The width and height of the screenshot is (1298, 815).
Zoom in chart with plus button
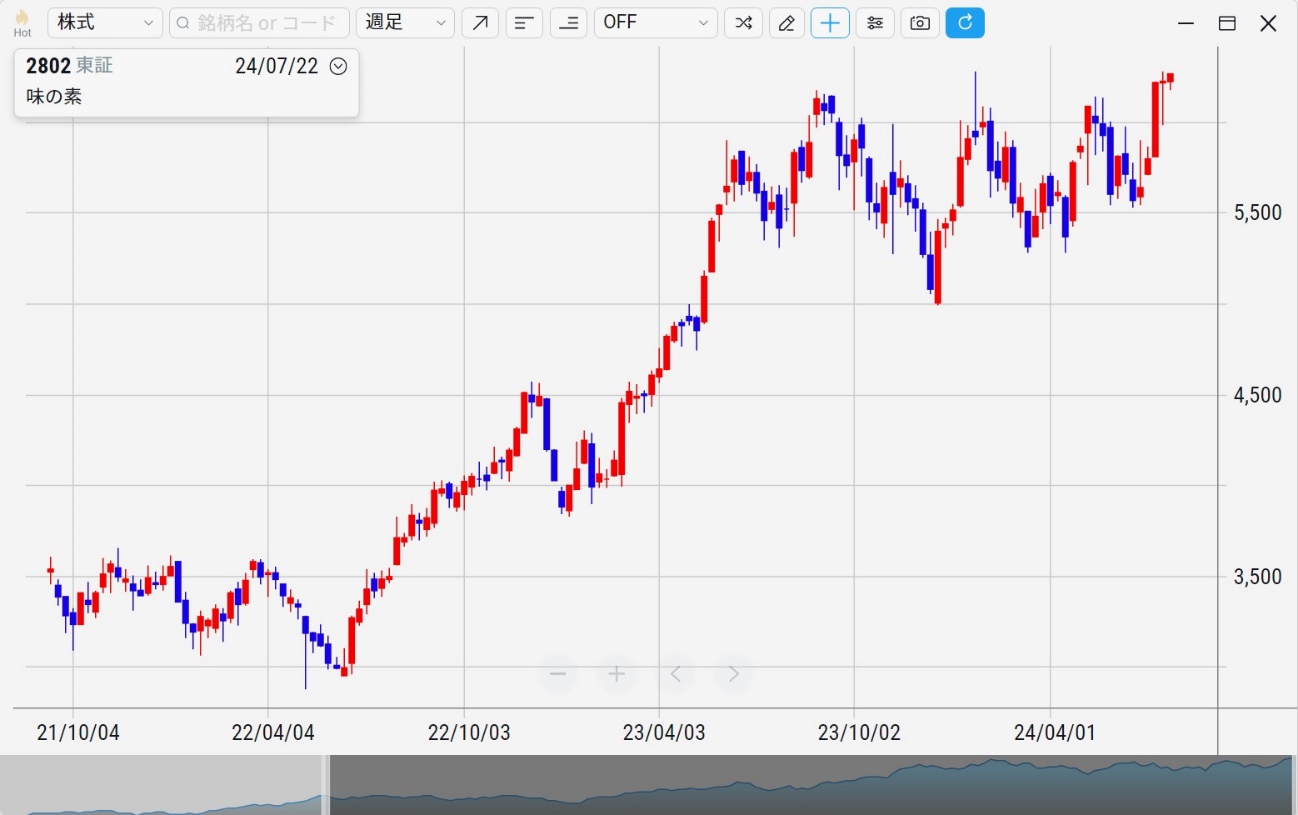(x=616, y=674)
